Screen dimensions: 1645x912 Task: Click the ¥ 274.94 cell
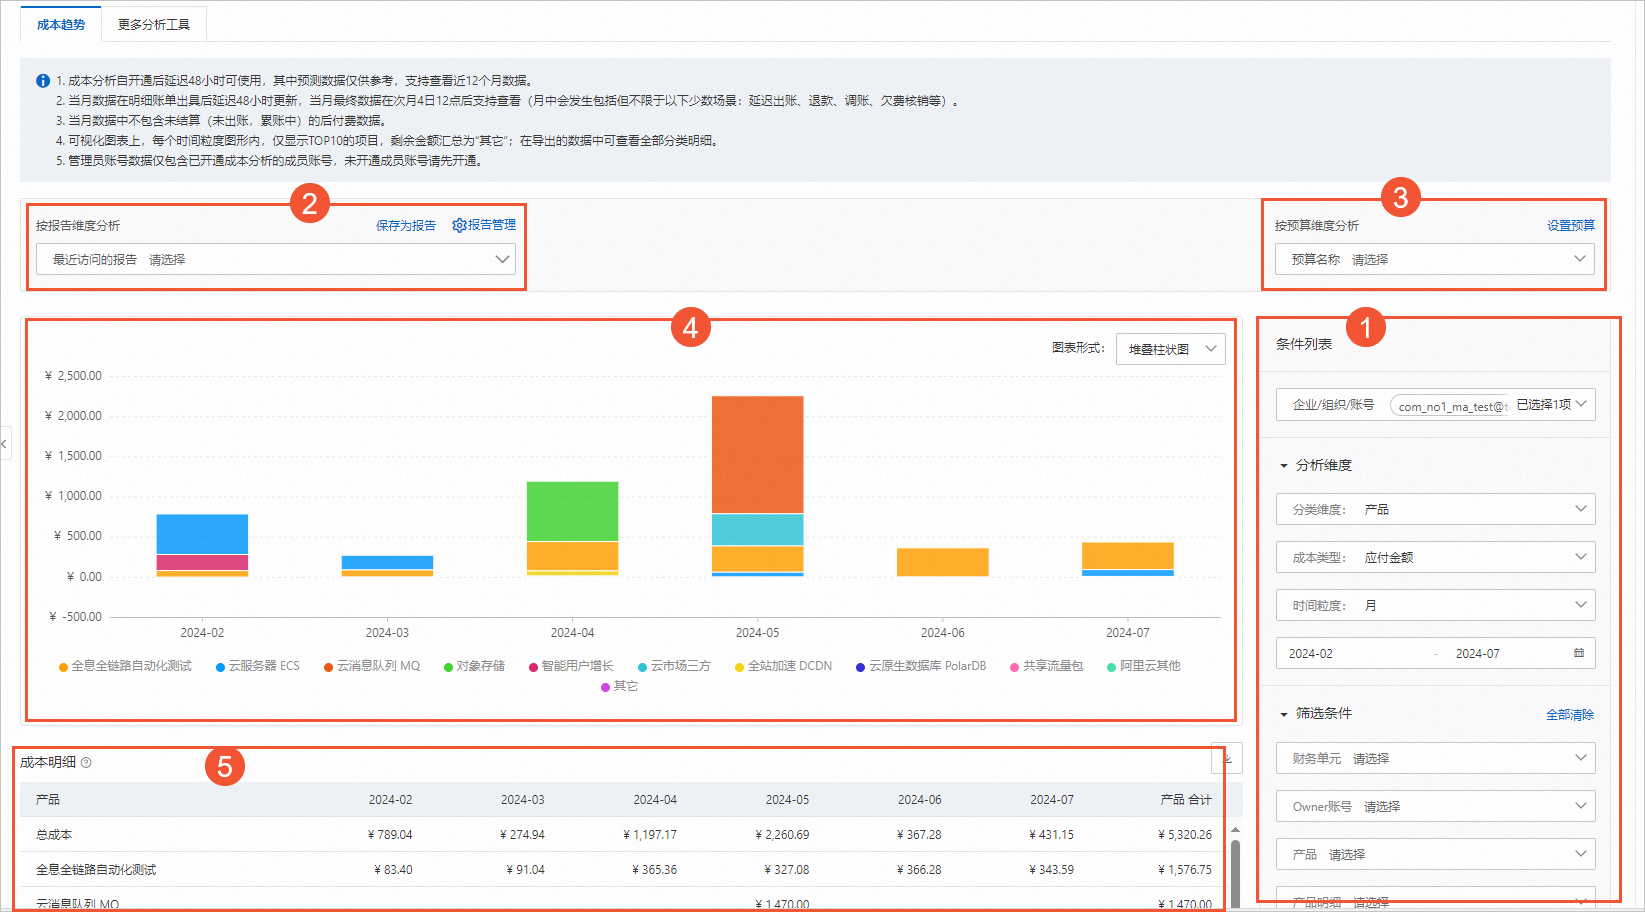tap(522, 835)
